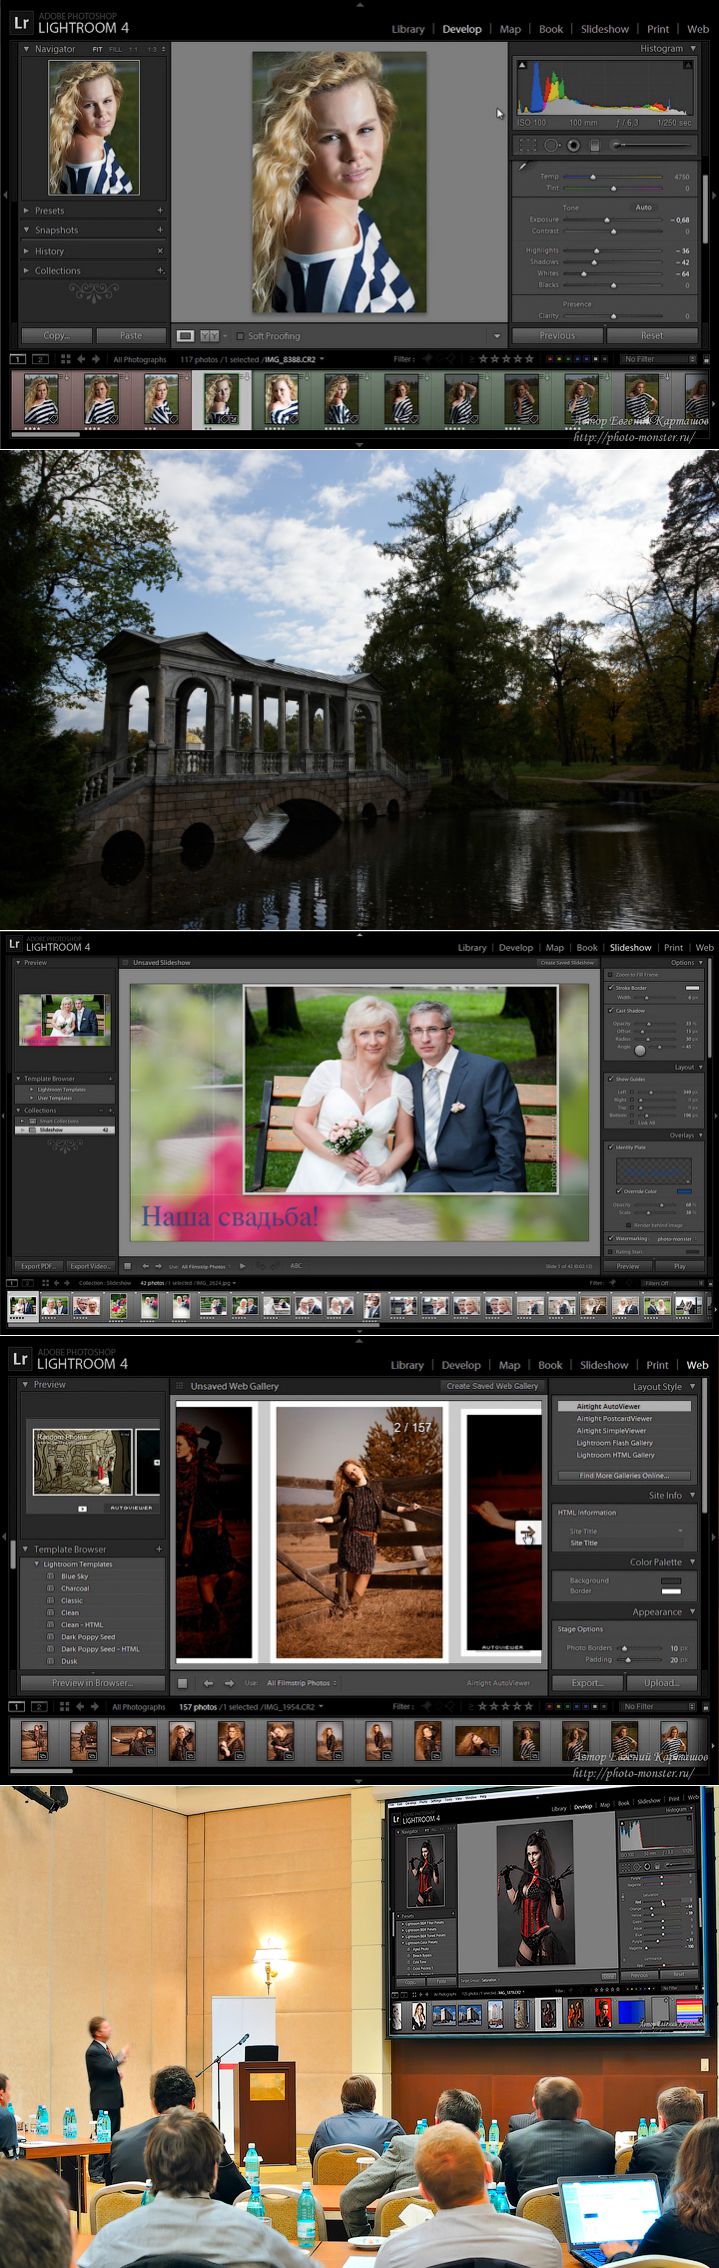Select the Spot Removal tool icon
The height and width of the screenshot is (2268, 719).
[x=551, y=145]
